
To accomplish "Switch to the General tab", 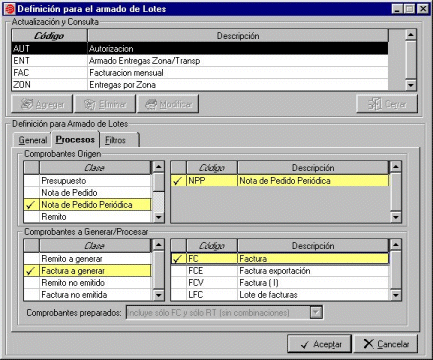I will tap(32, 140).
